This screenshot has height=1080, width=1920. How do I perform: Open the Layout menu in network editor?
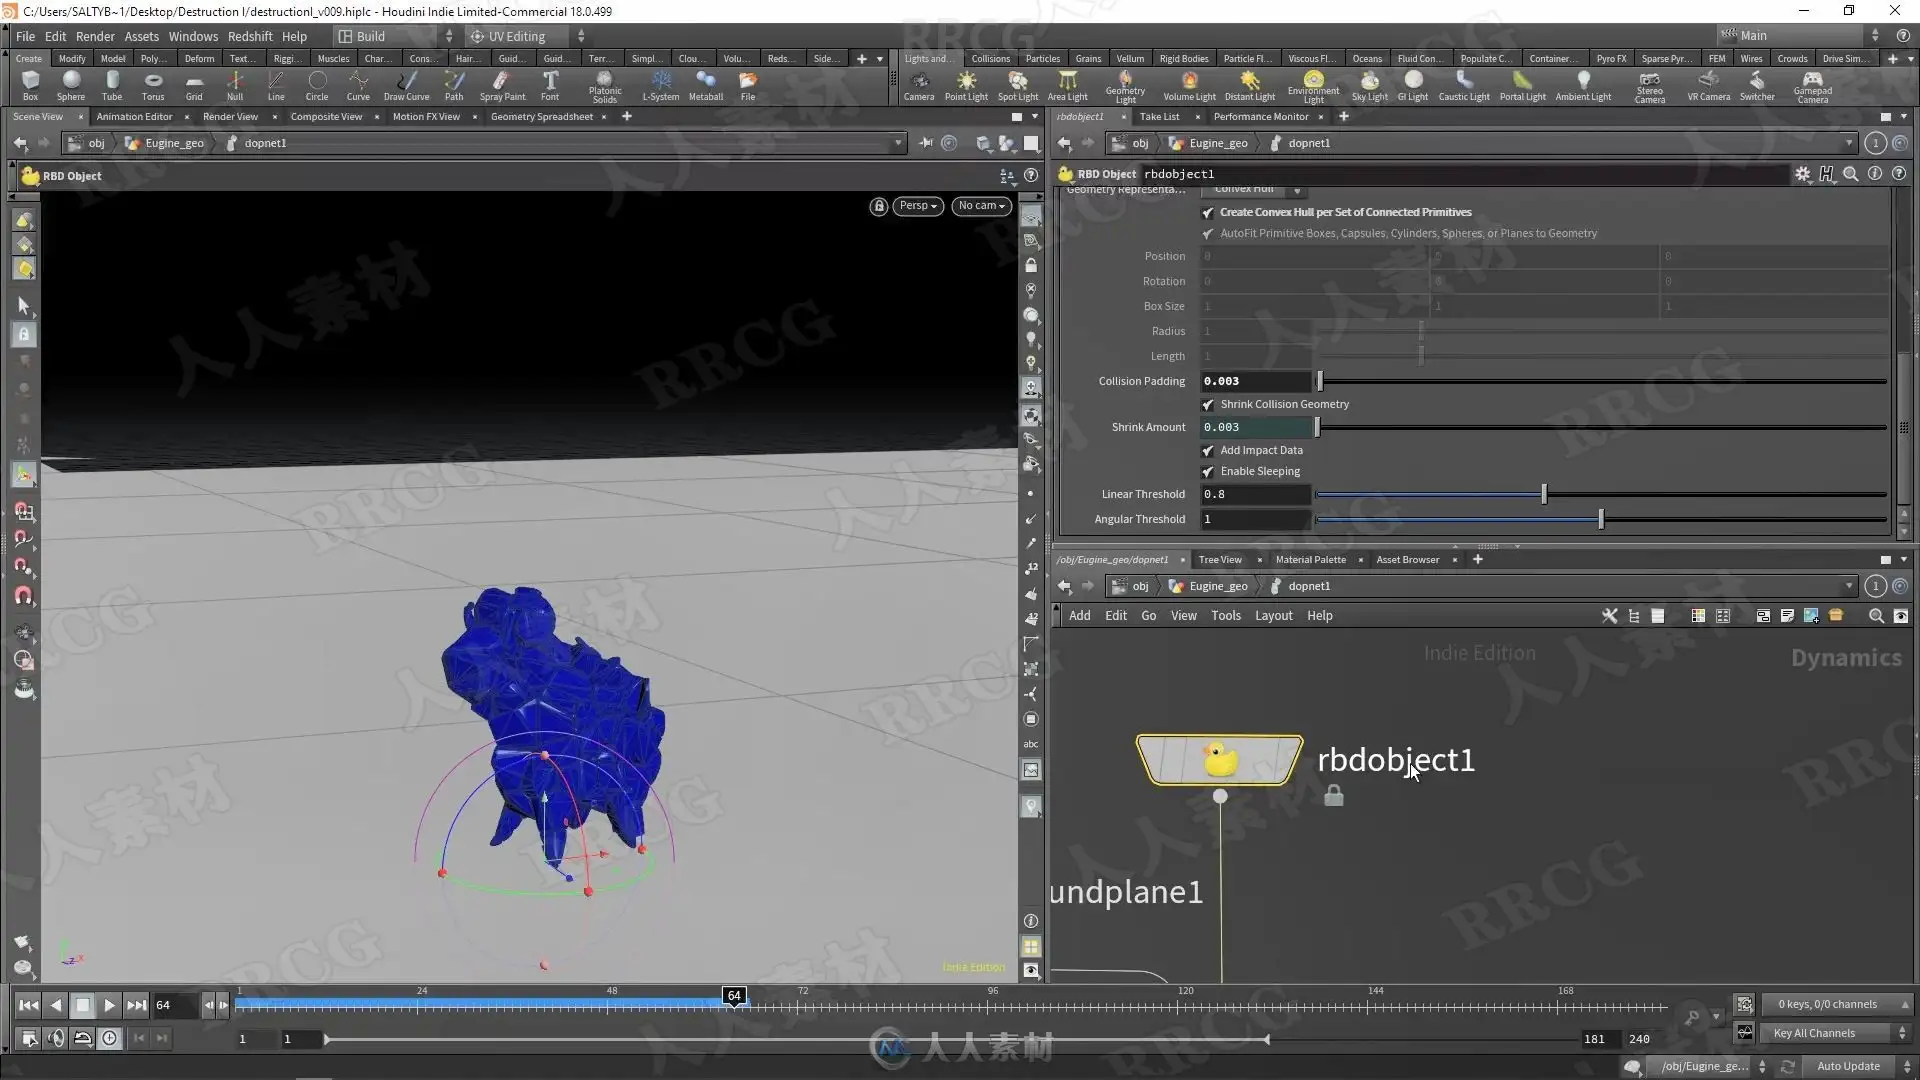1273,616
